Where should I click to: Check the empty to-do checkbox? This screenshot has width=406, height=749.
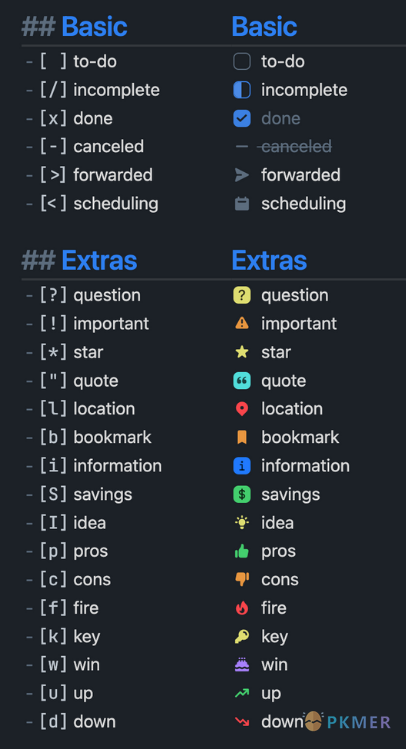point(242,62)
